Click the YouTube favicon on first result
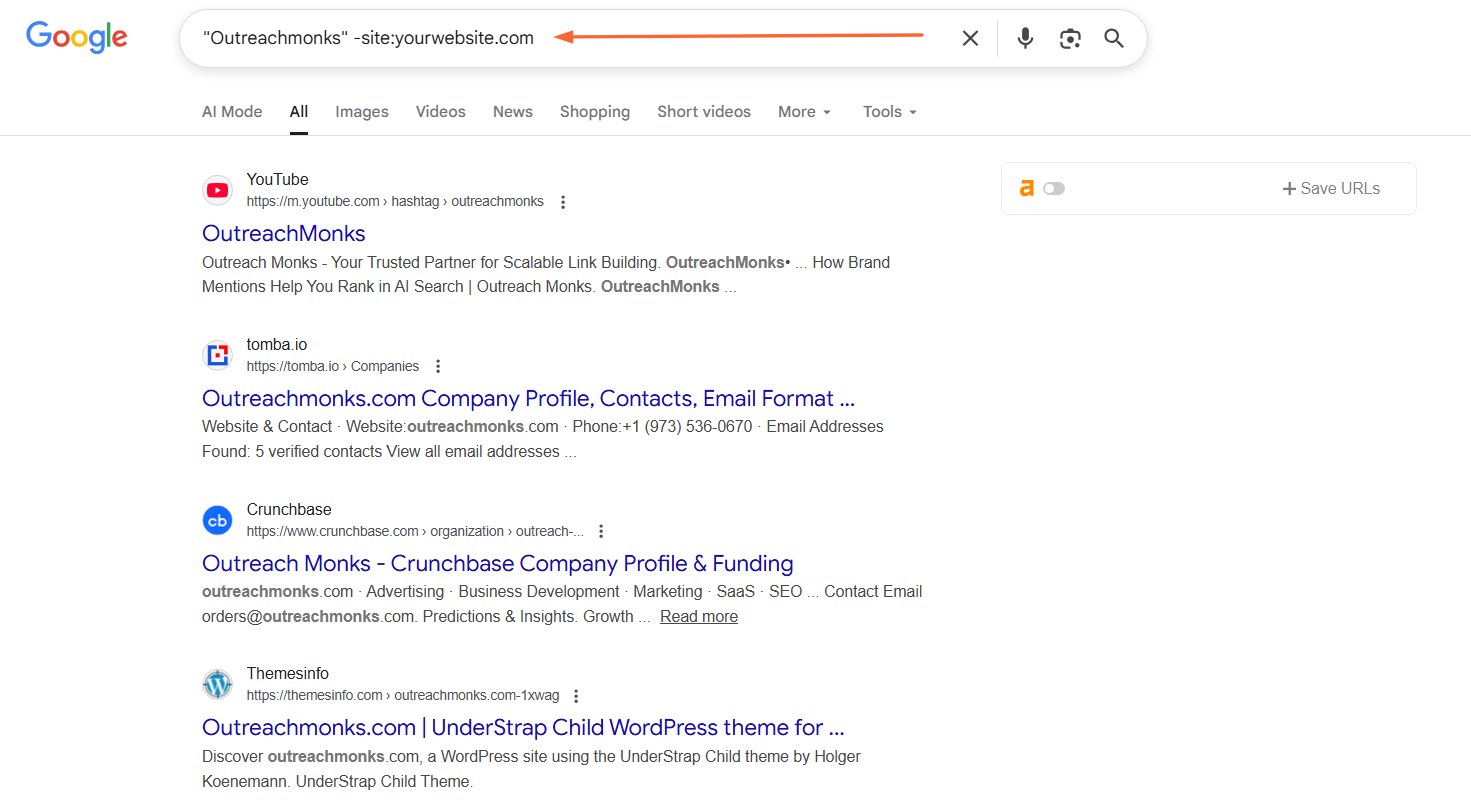1471x810 pixels. point(217,190)
